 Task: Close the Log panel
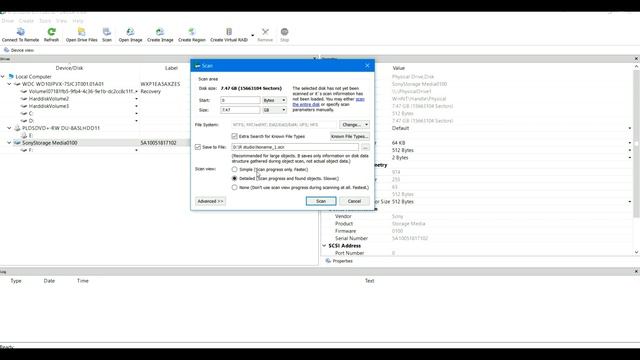click(636, 271)
